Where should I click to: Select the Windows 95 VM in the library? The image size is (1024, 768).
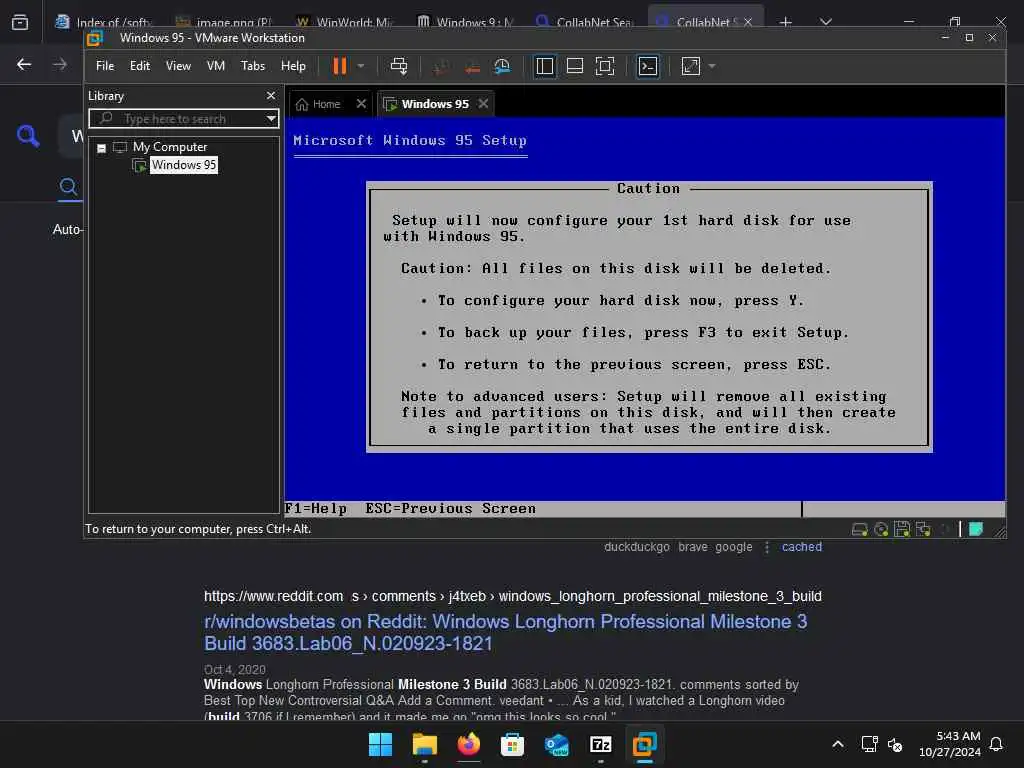point(184,165)
